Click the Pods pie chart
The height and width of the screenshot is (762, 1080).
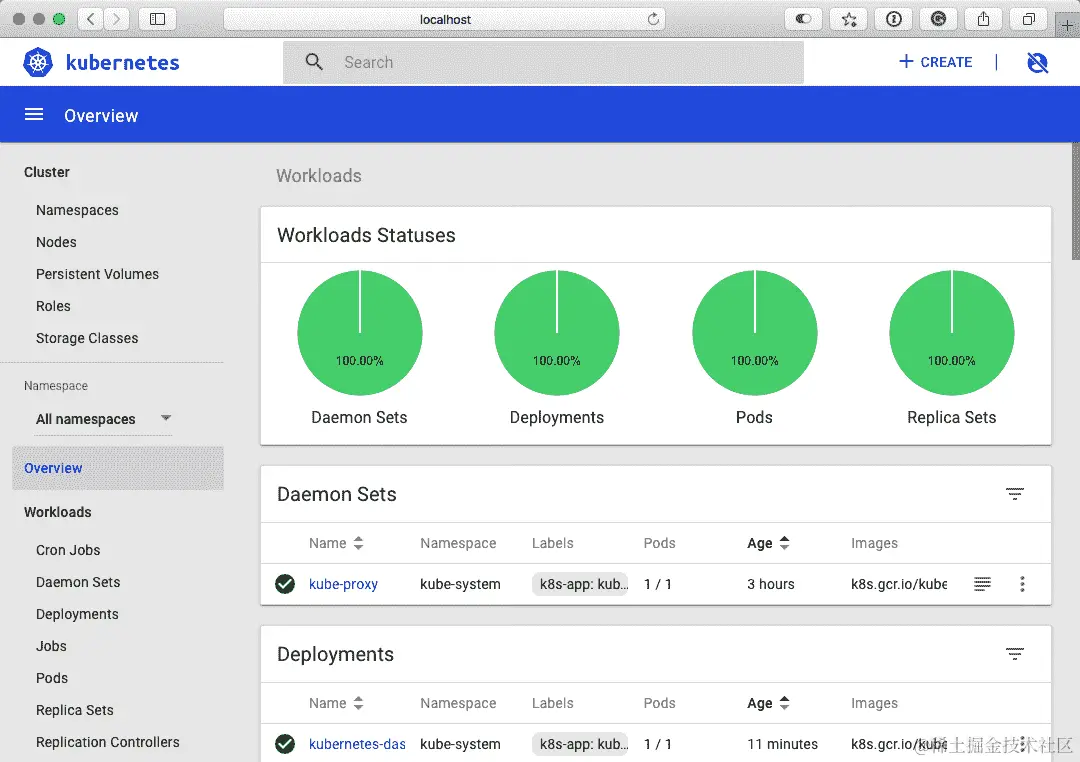tap(754, 333)
